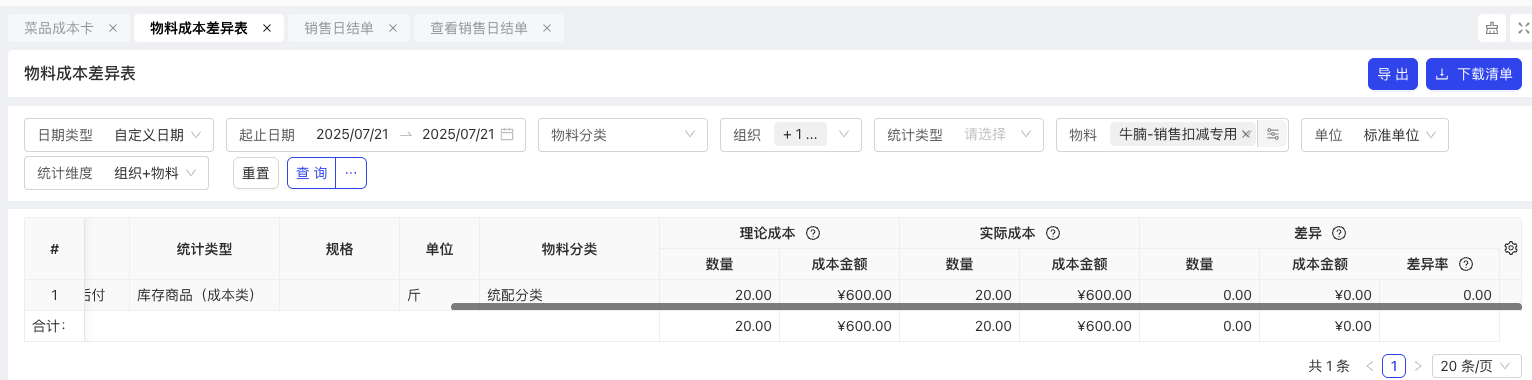The height and width of the screenshot is (380, 1532).
Task: Switch to the 查看销售日结单 tab
Action: pyautogui.click(x=479, y=28)
